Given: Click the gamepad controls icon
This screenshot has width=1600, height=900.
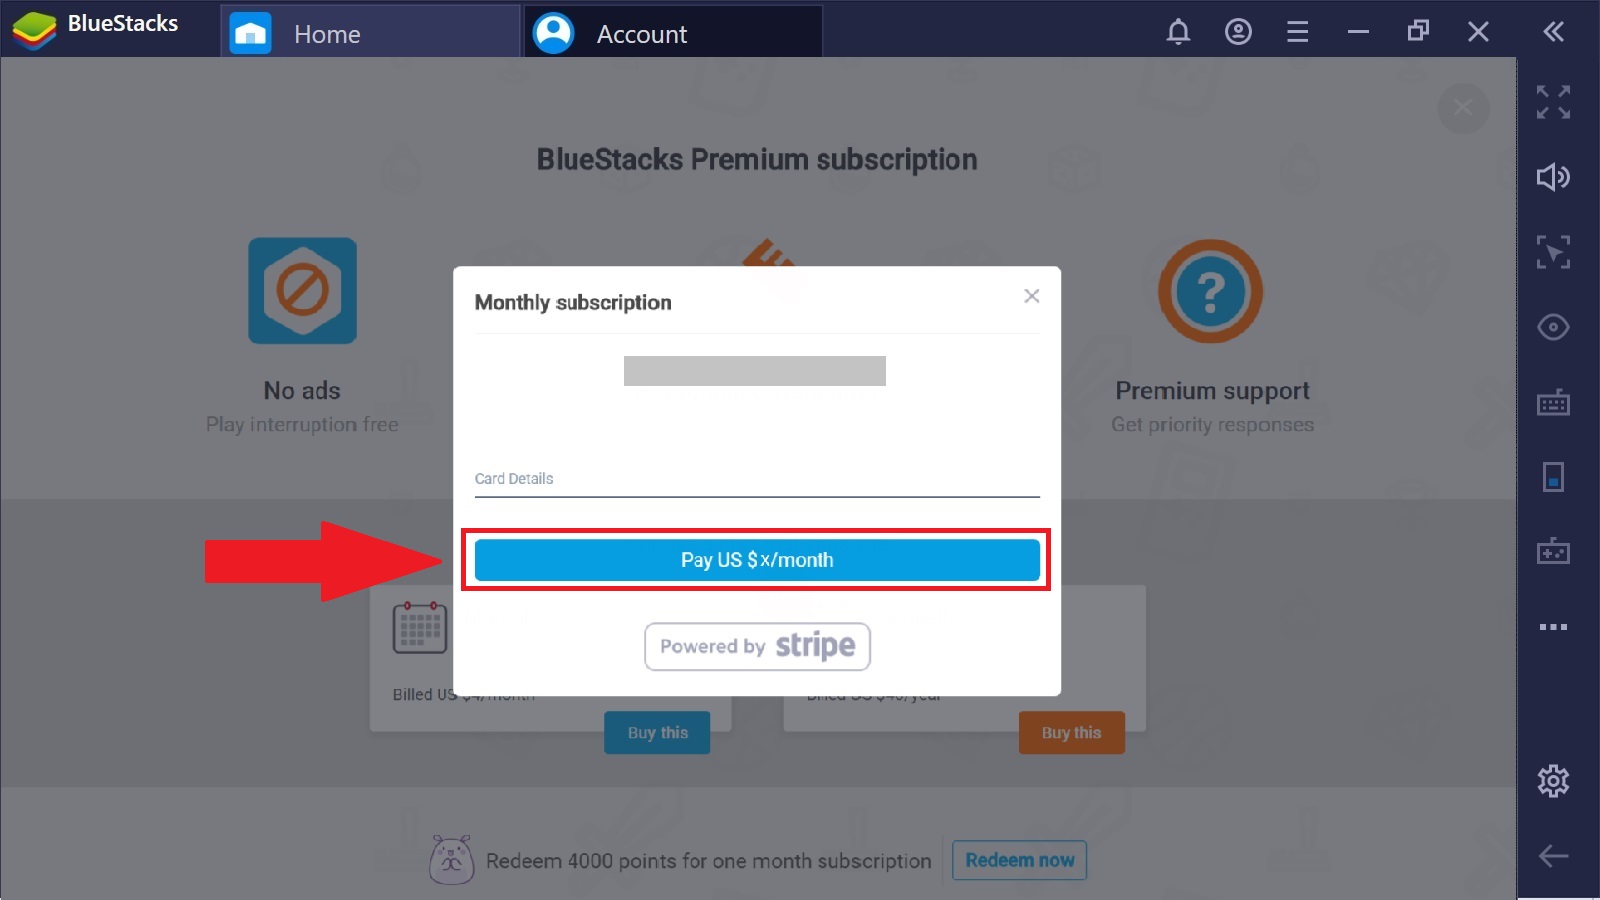Looking at the screenshot, I should (x=1553, y=551).
